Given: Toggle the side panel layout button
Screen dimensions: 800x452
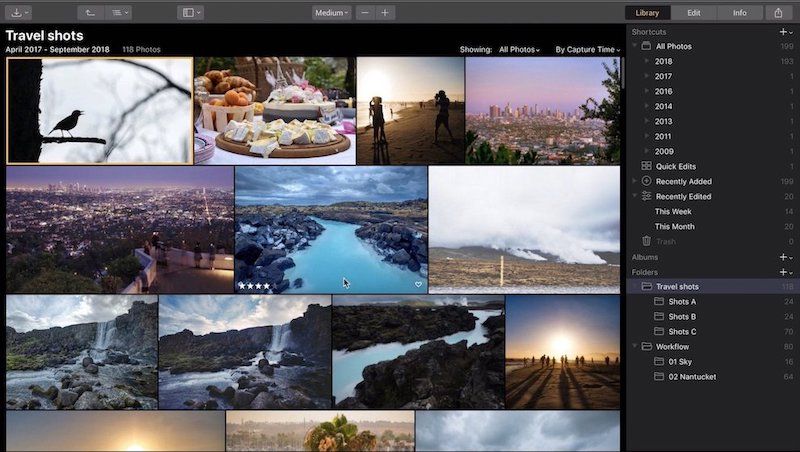Looking at the screenshot, I should [x=189, y=13].
